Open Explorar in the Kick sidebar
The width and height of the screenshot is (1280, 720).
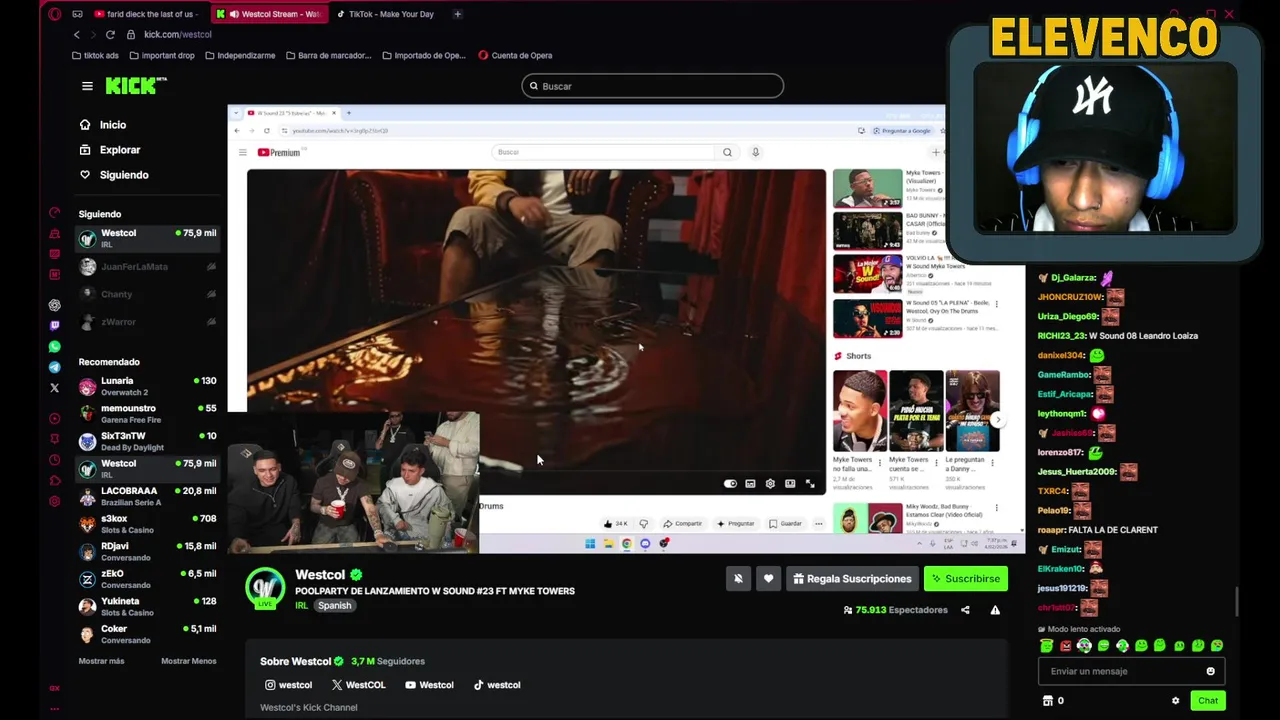(x=119, y=150)
